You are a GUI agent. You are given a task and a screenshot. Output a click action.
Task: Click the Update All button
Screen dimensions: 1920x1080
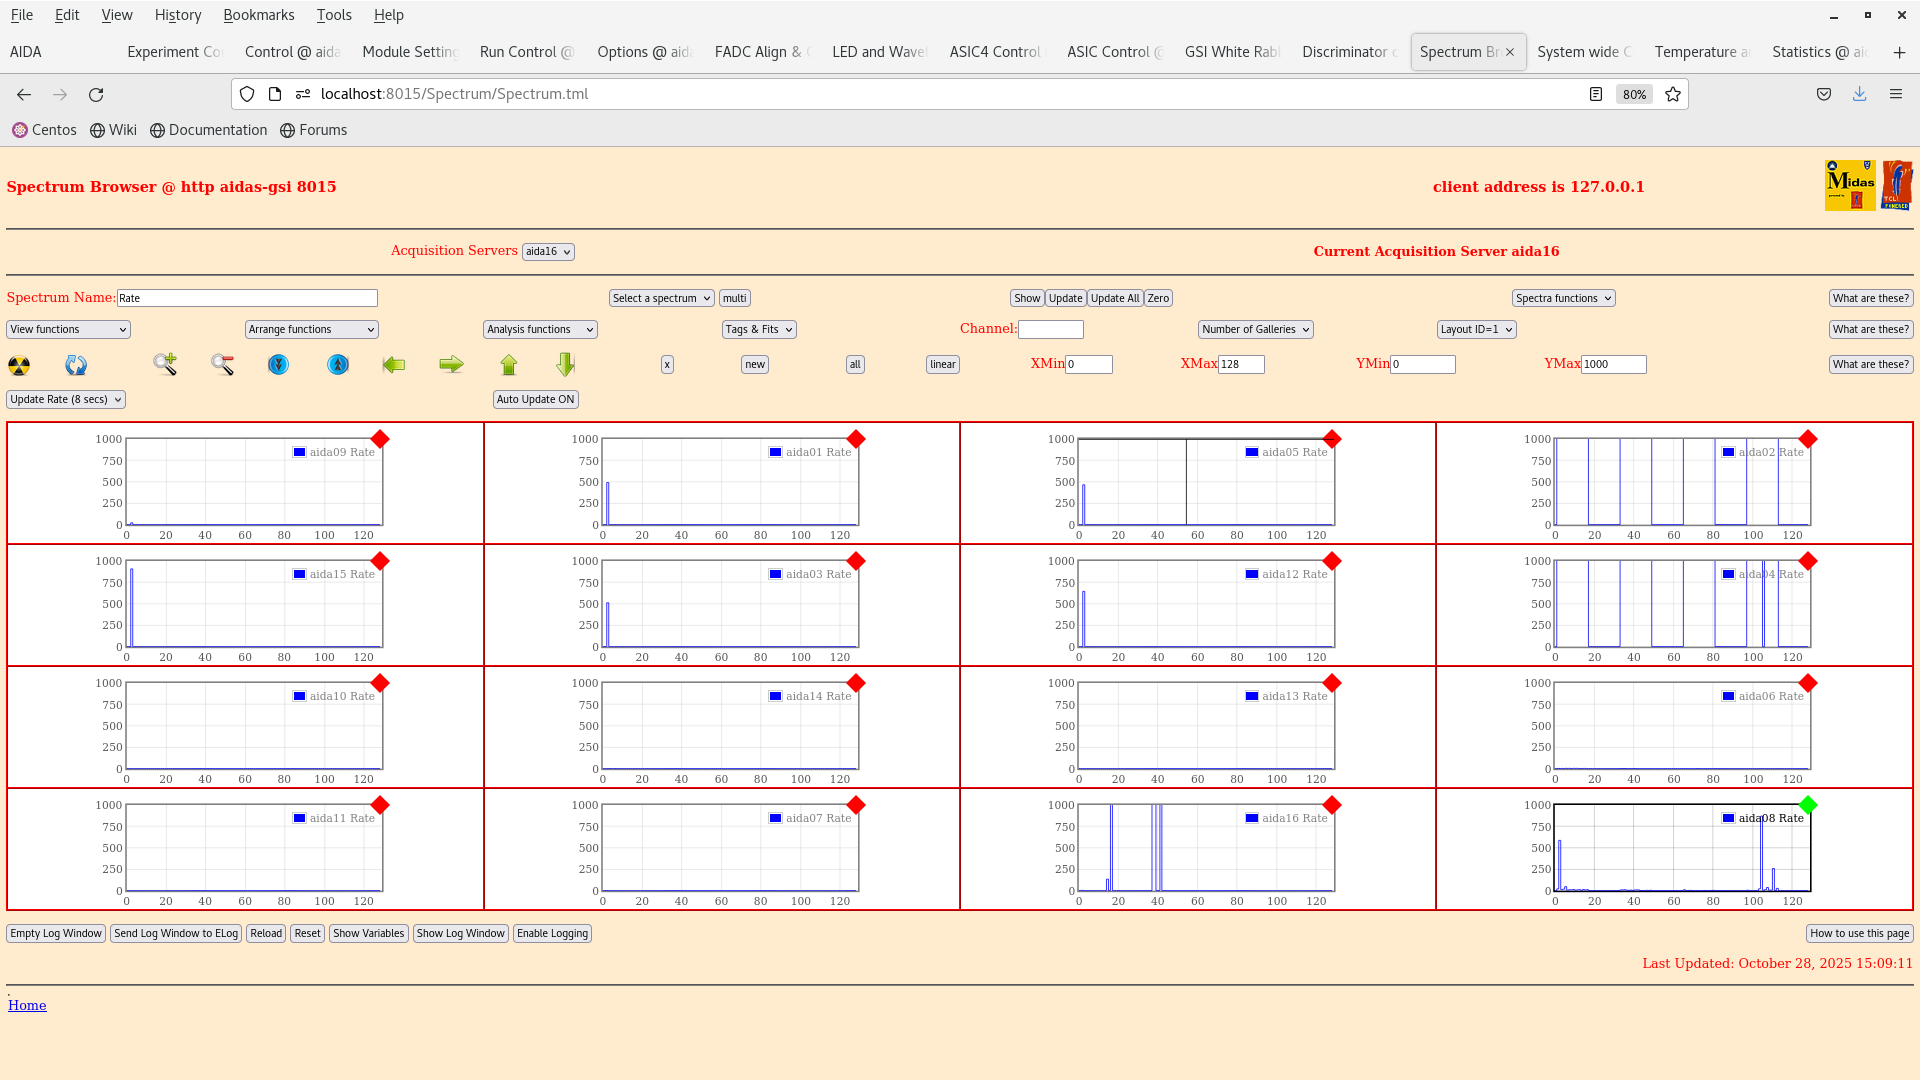coord(1114,297)
